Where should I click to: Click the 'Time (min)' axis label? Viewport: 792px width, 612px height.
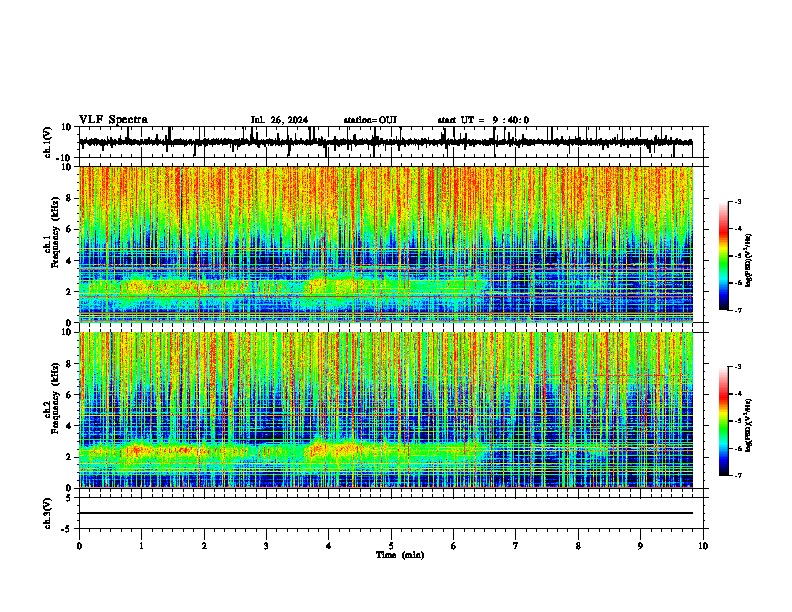400,555
